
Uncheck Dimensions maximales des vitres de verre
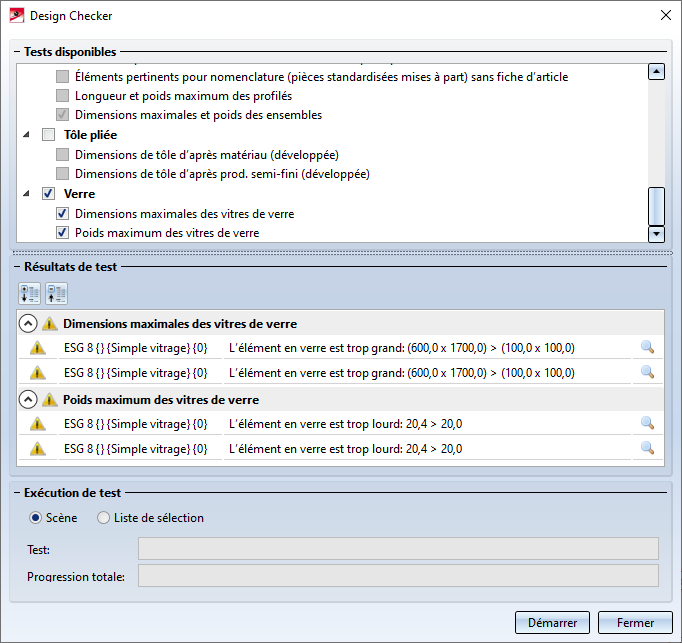(x=62, y=214)
